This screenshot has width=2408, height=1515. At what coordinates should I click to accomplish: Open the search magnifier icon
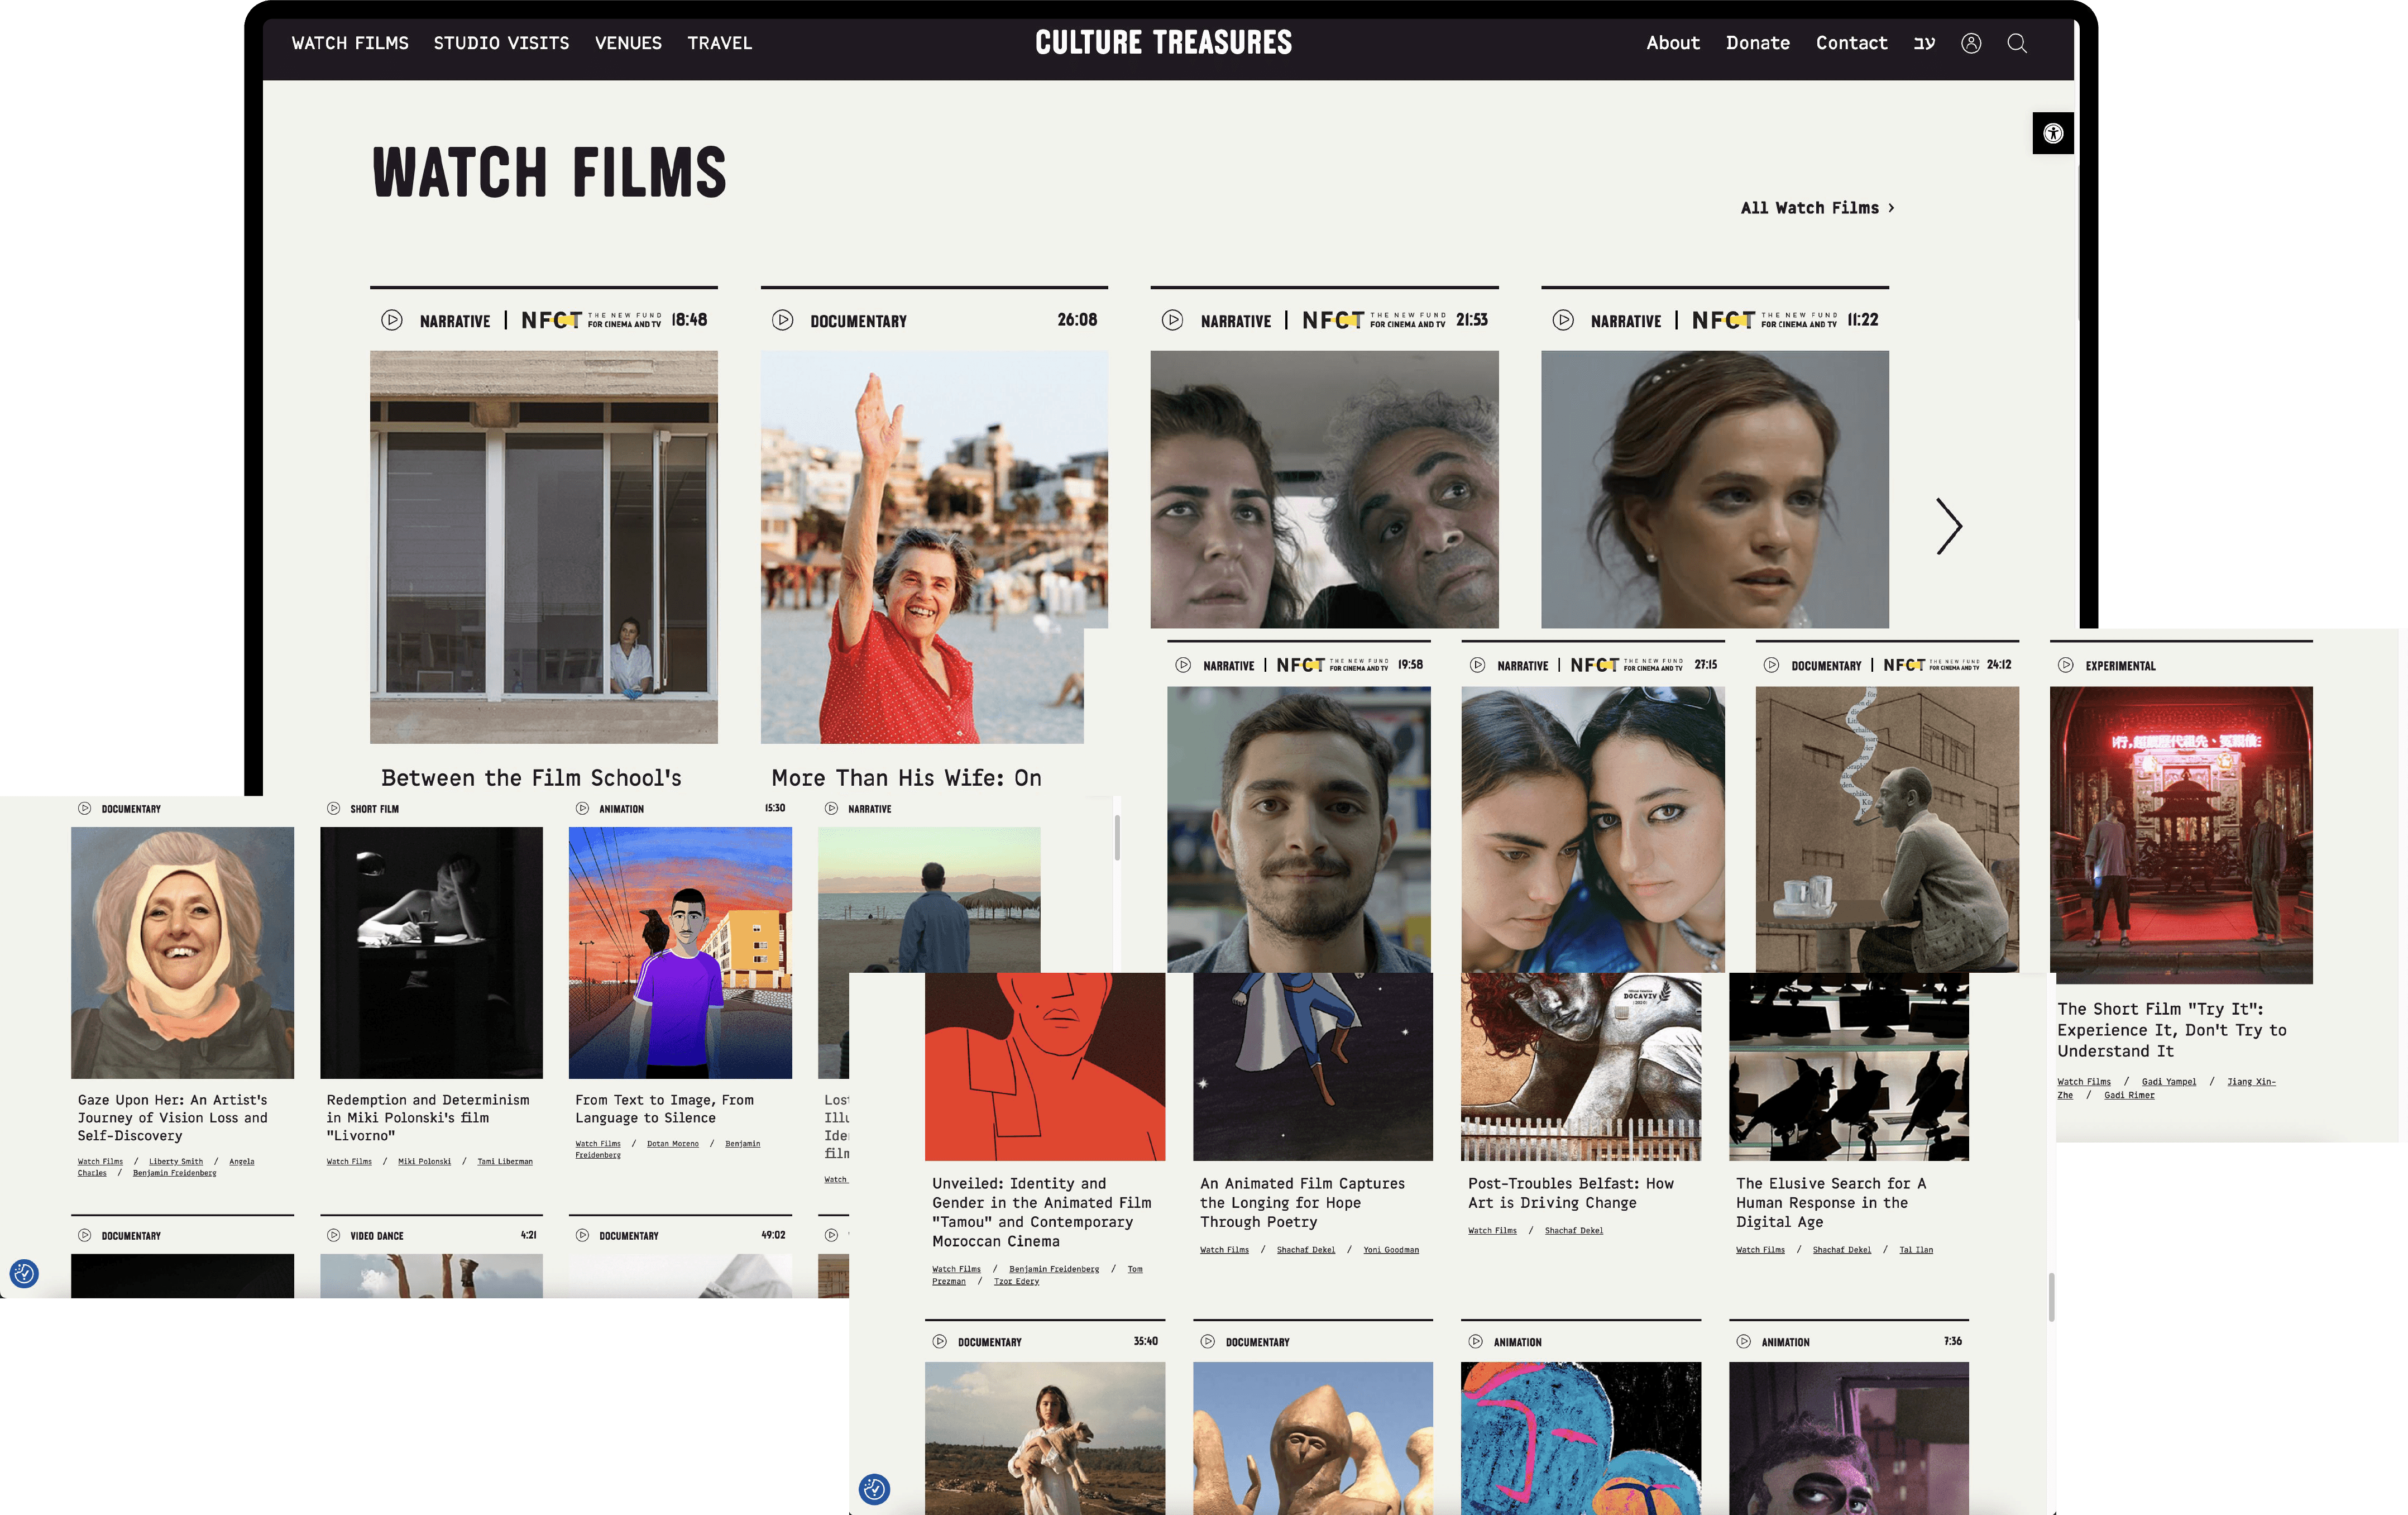pyautogui.click(x=2016, y=43)
